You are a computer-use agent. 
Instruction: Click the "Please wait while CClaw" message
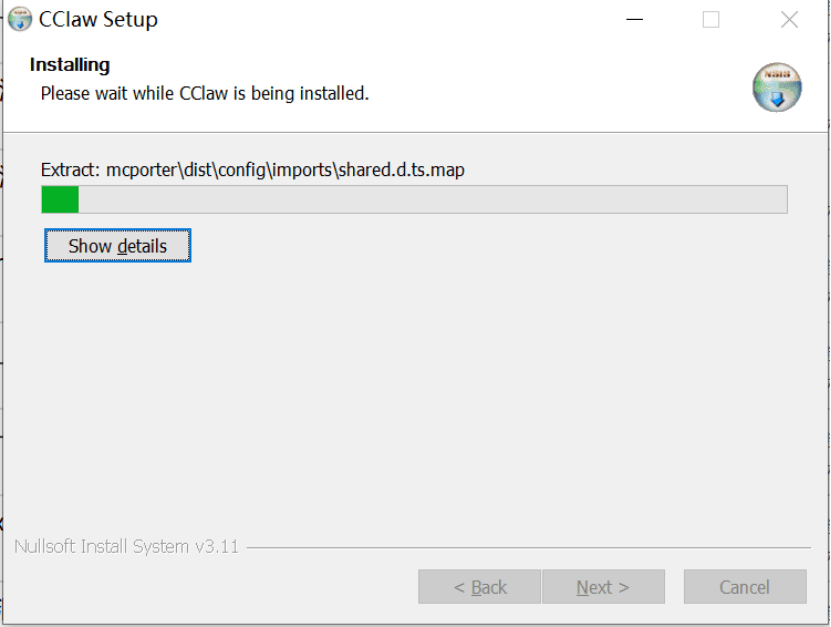pos(204,94)
